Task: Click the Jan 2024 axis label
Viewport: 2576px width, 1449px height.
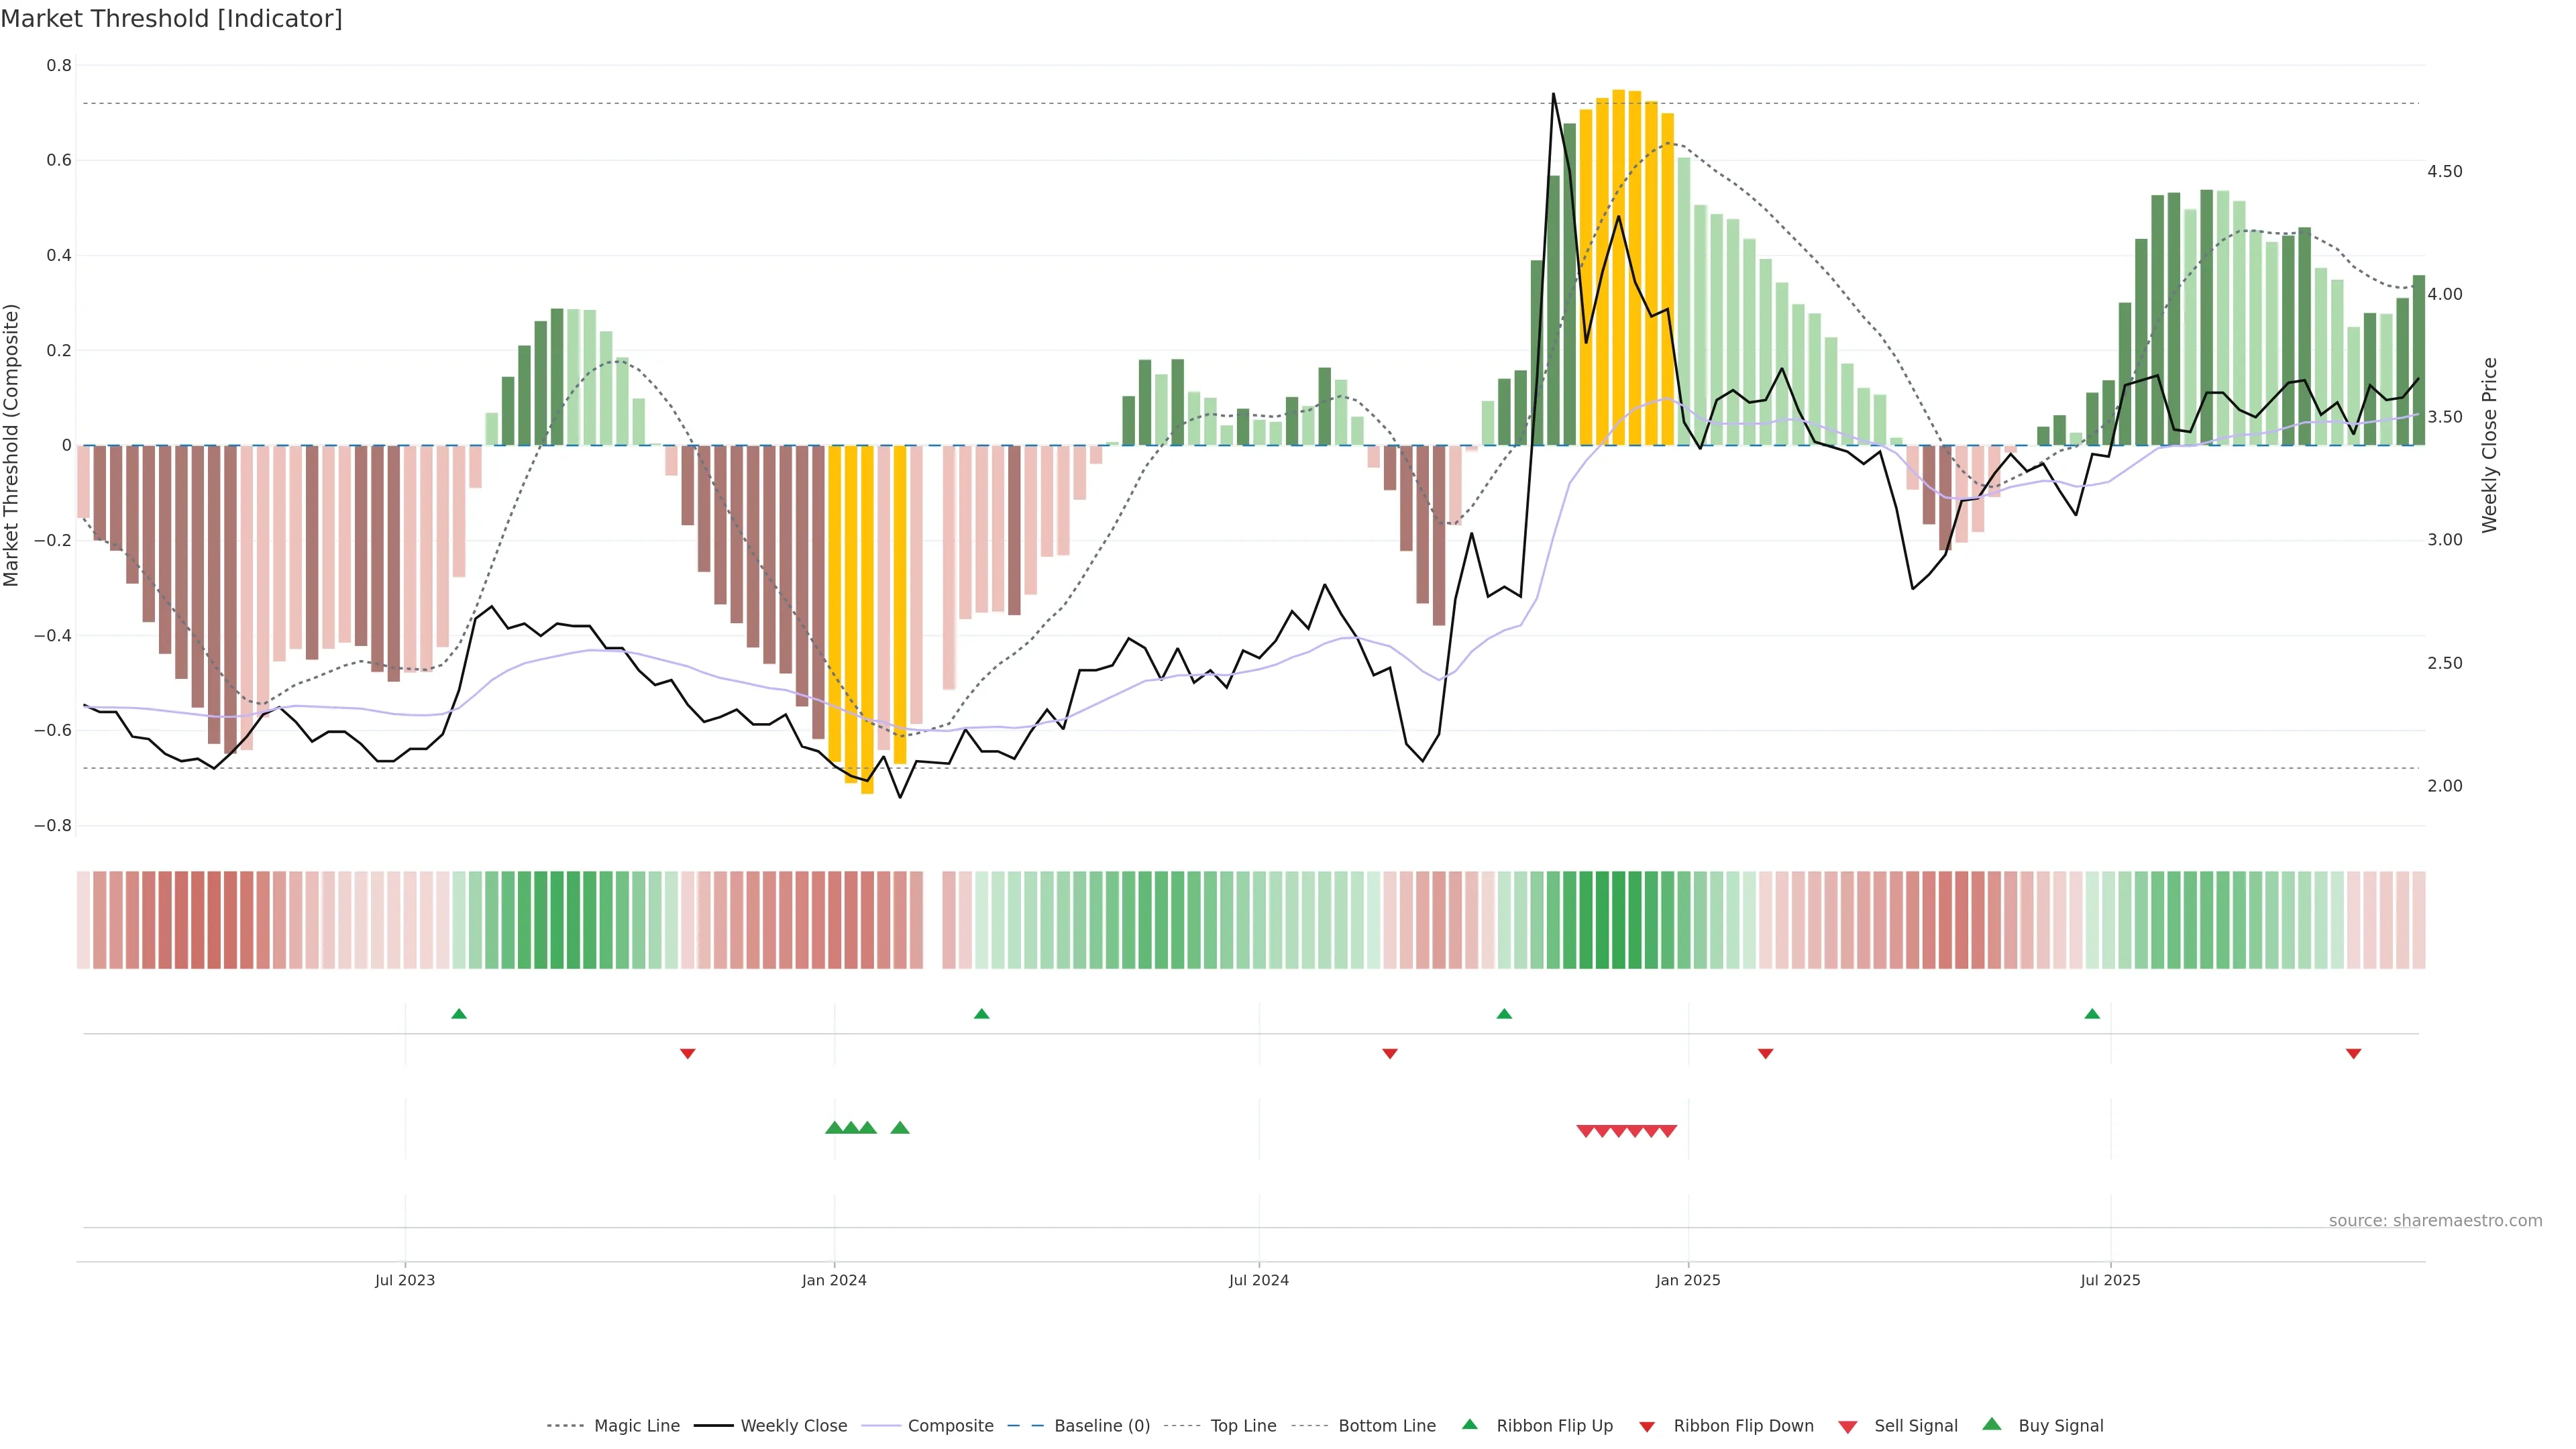Action: click(834, 1280)
